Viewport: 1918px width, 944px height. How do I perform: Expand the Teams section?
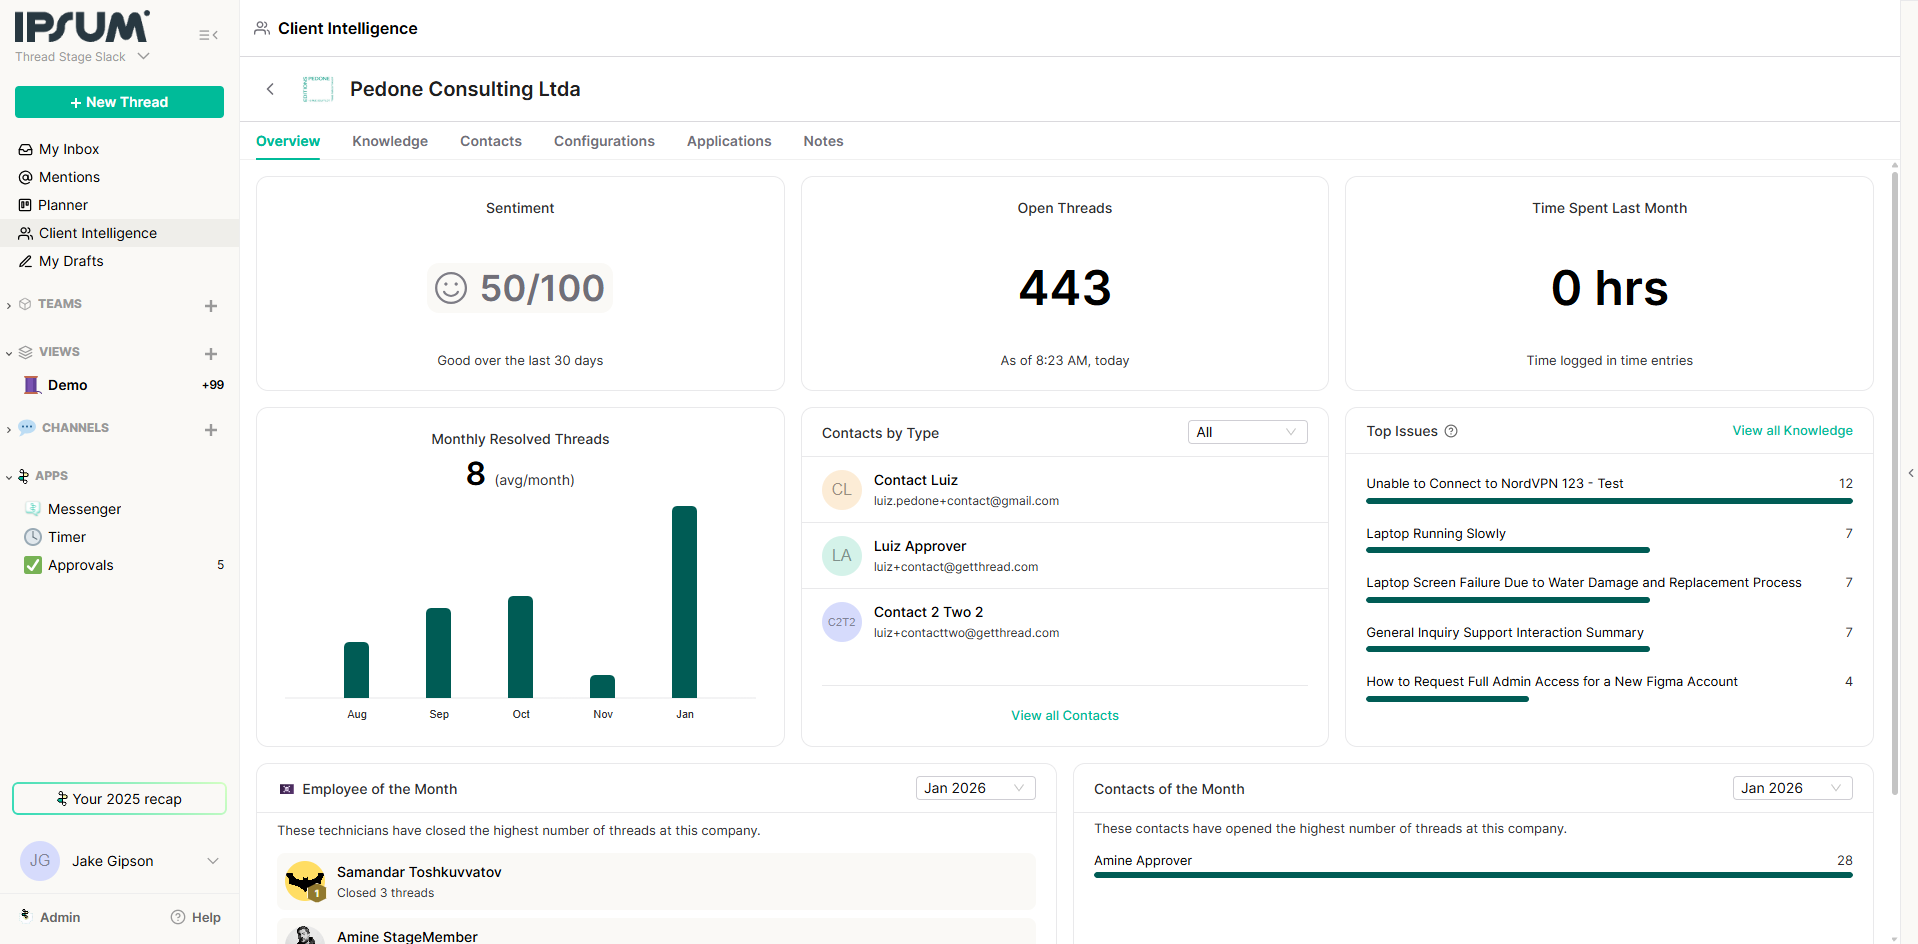(9, 305)
